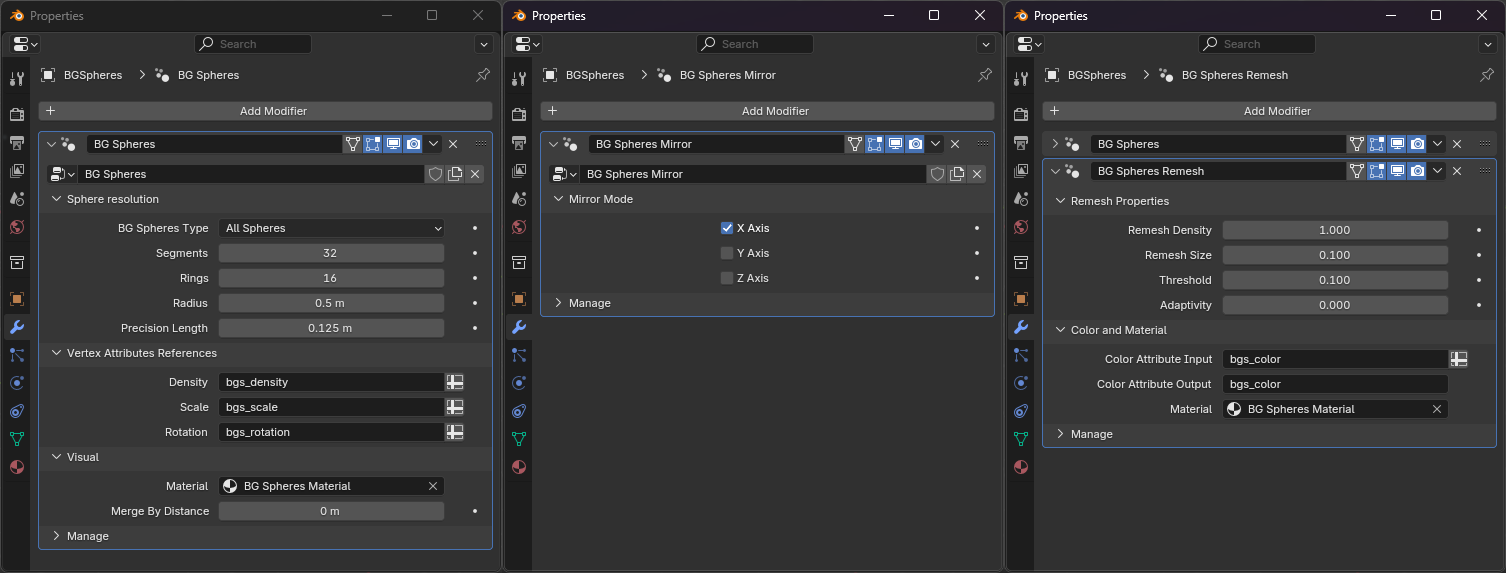Open editor type menu in middle window

(526, 44)
